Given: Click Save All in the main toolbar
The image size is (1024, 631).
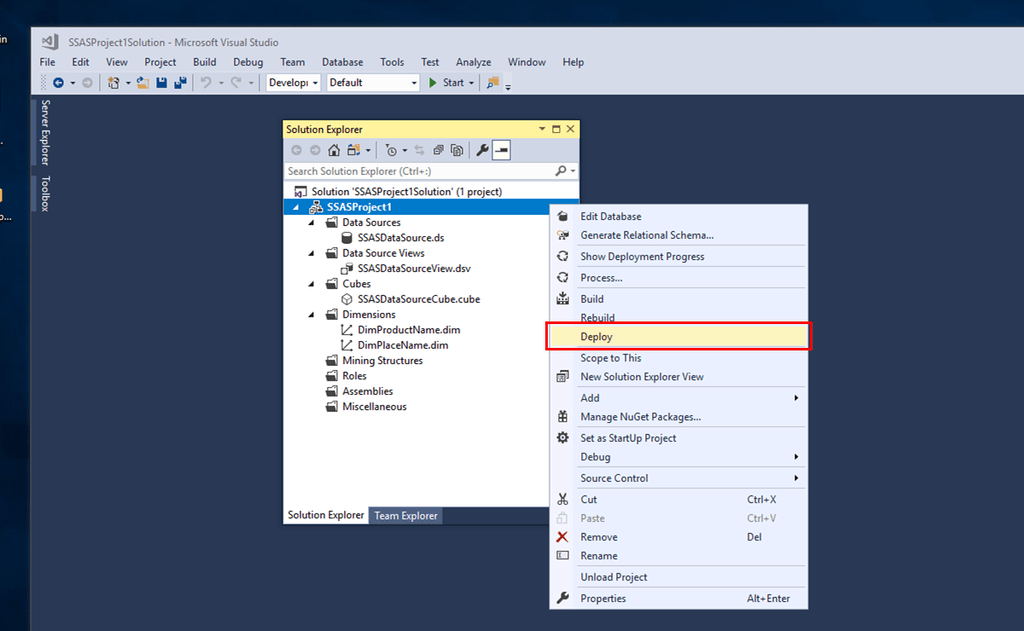Looking at the screenshot, I should 180,83.
